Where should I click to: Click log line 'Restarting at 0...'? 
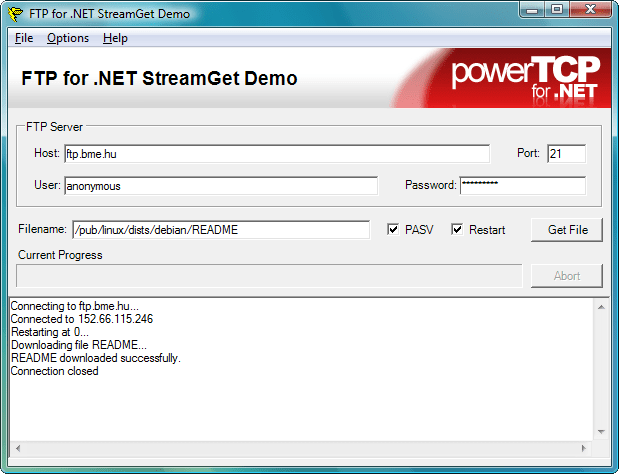[x=50, y=332]
